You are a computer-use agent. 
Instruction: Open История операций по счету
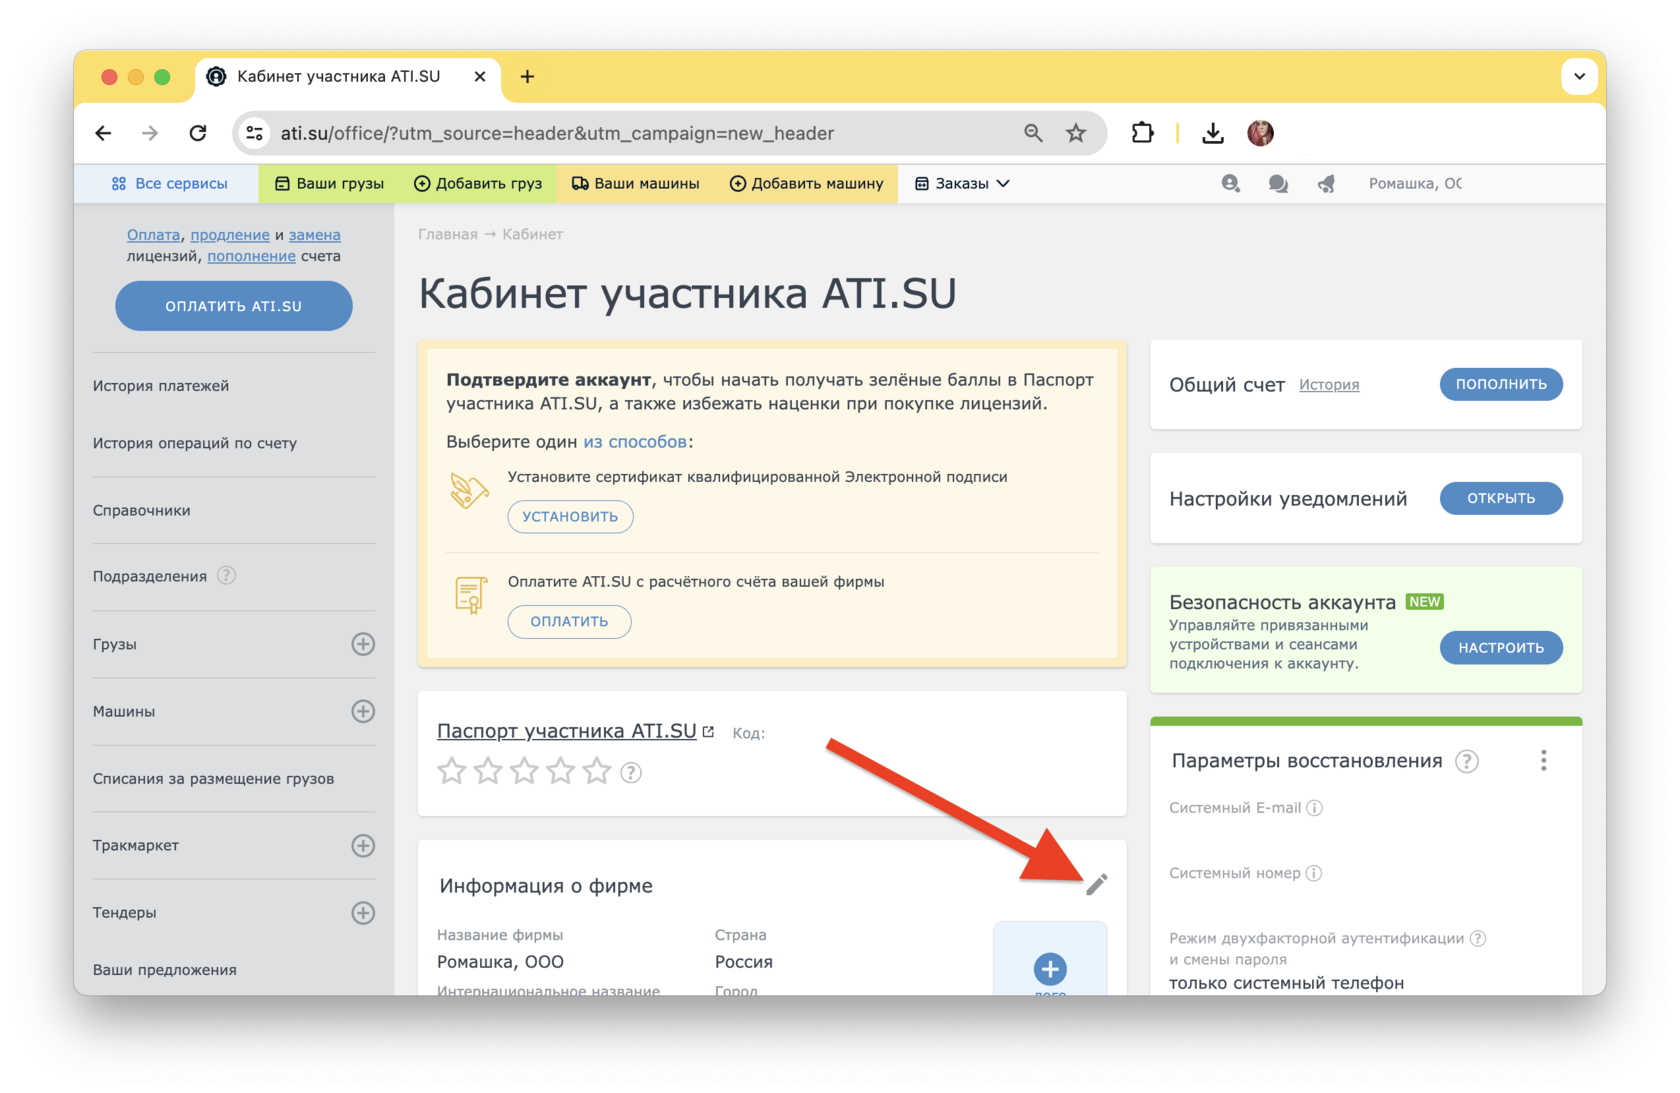click(195, 443)
